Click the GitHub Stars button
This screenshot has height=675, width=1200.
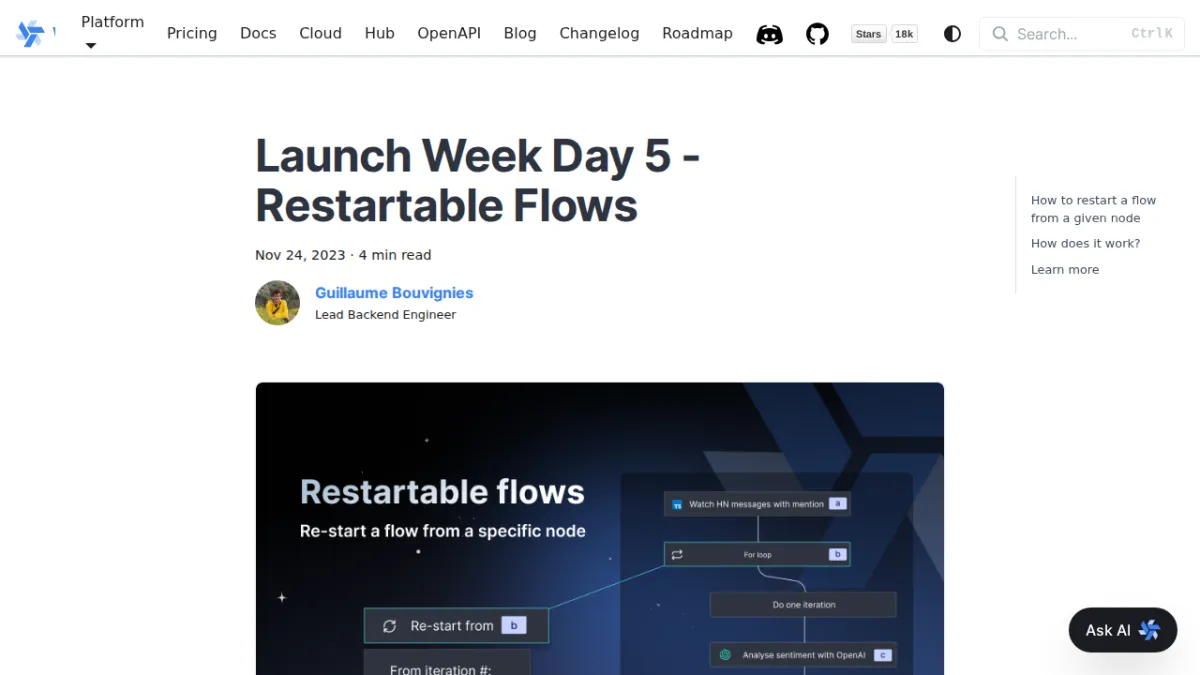tap(869, 34)
